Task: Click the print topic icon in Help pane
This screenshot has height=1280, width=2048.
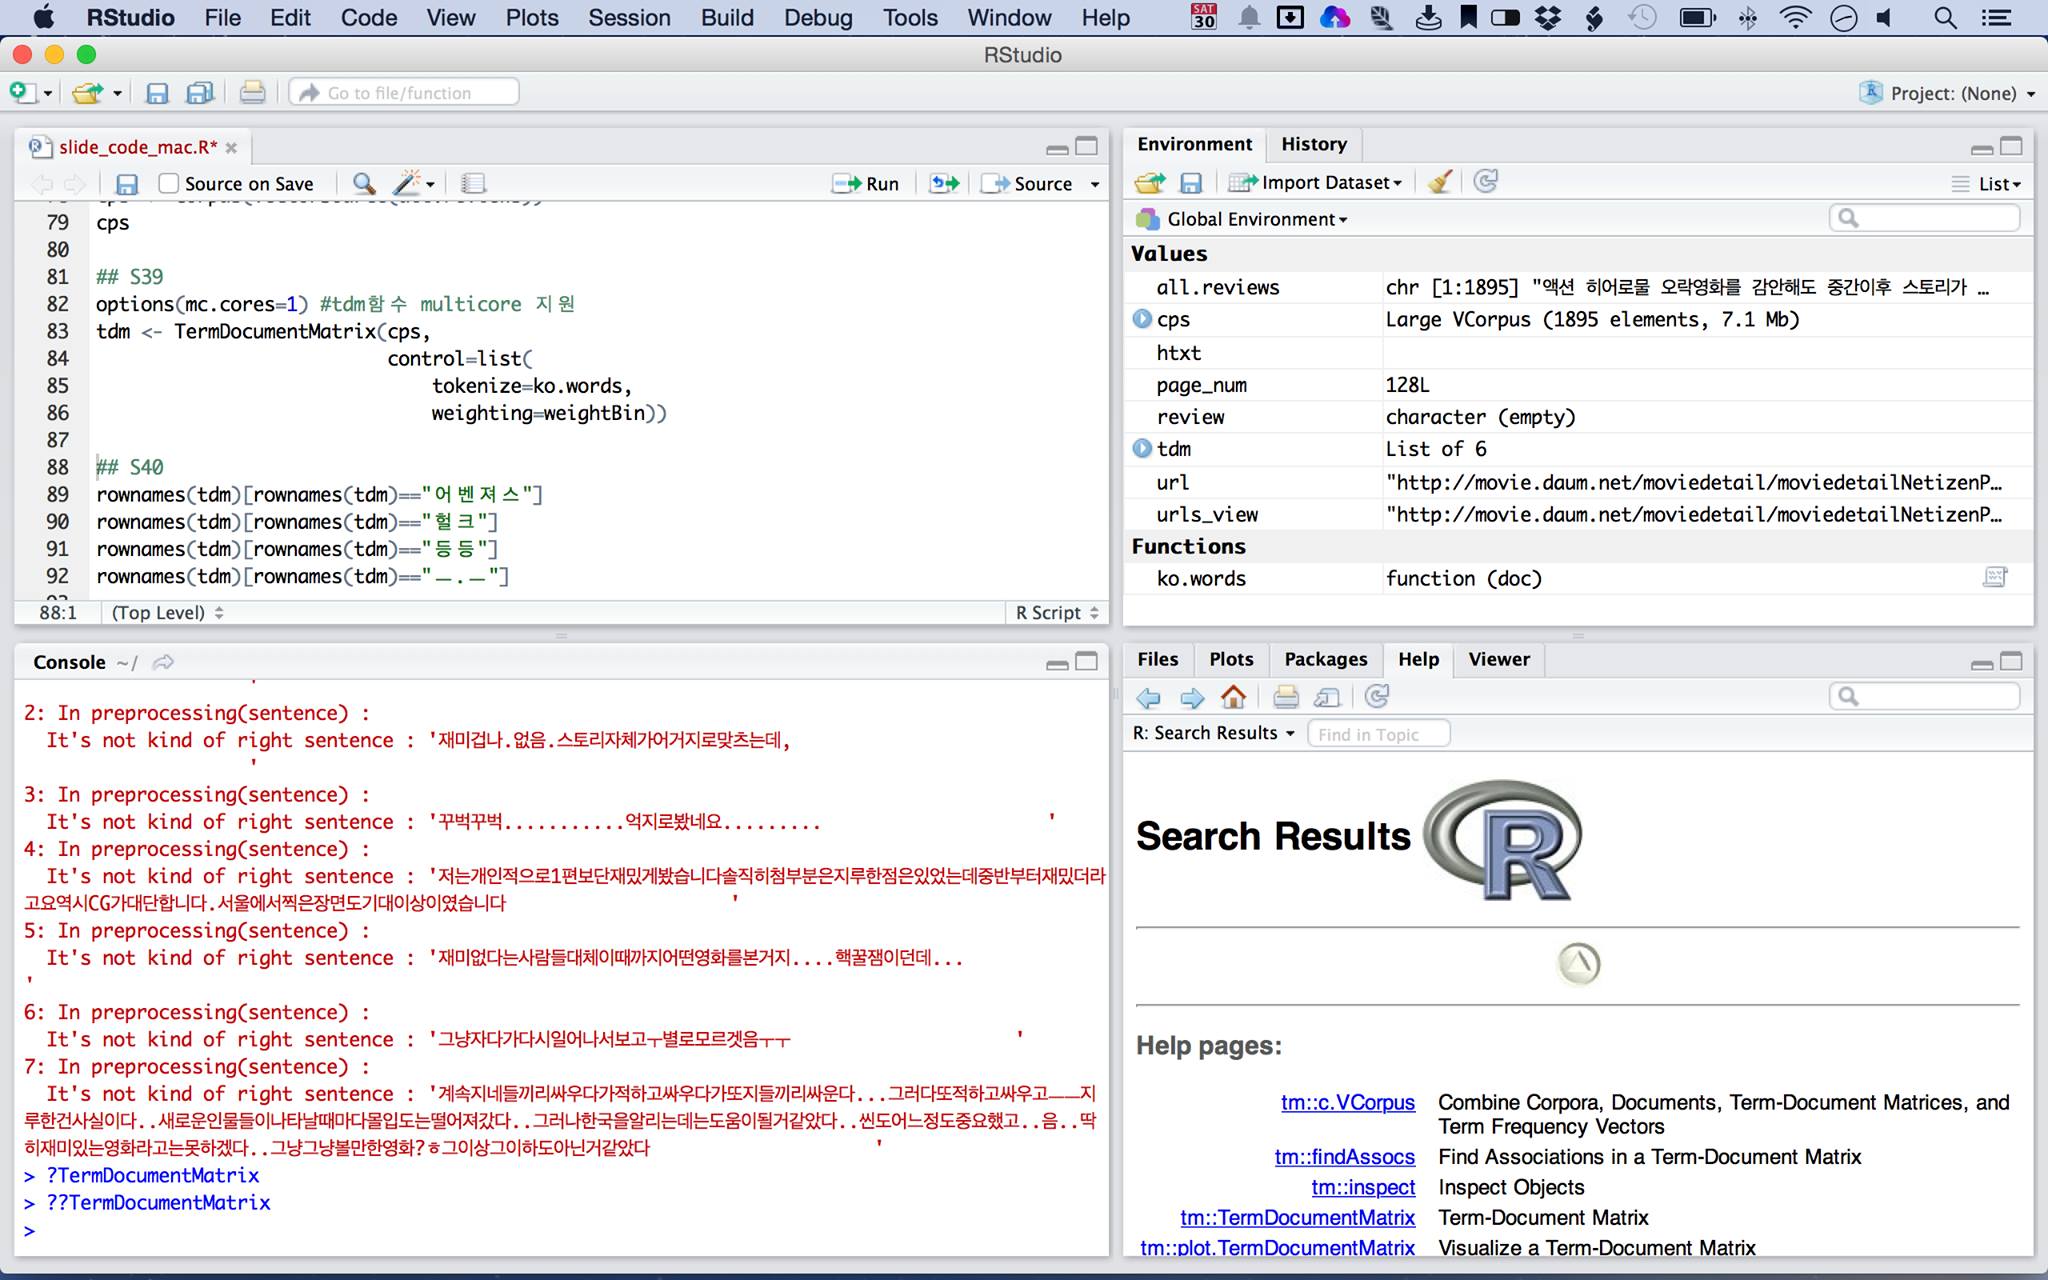Action: (1286, 697)
